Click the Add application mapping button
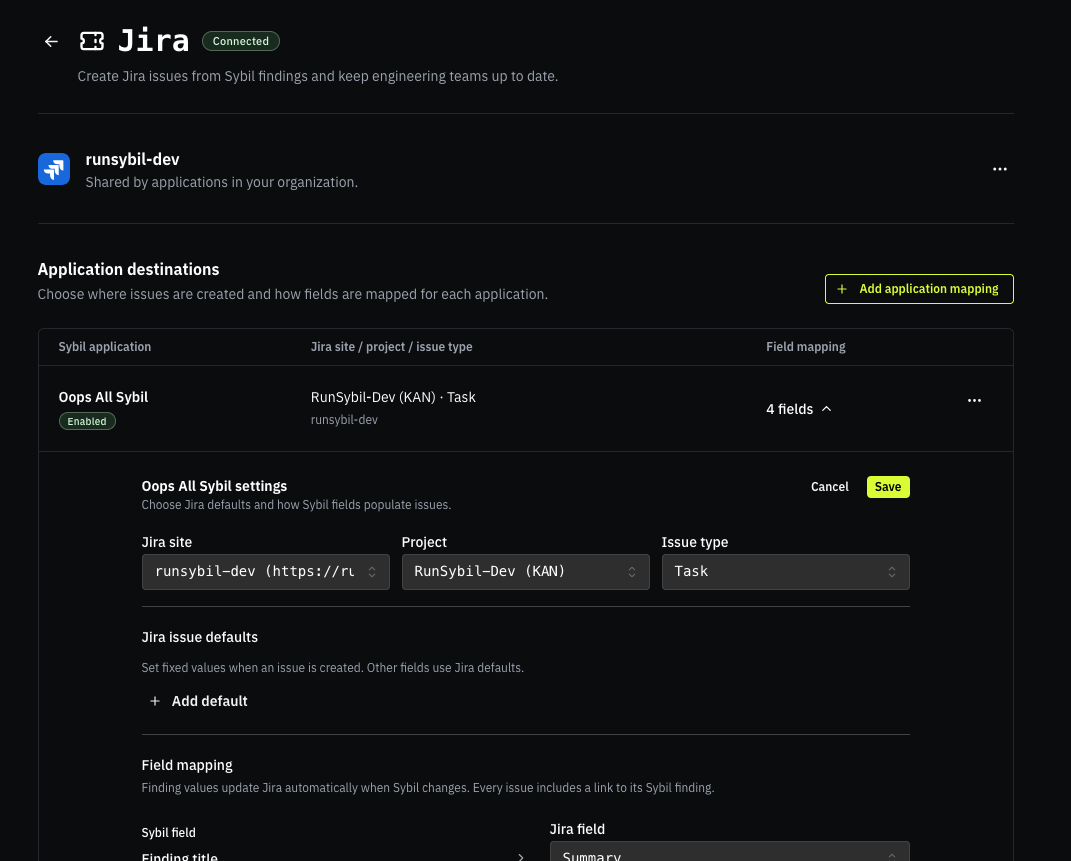The width and height of the screenshot is (1071, 861). [x=919, y=289]
